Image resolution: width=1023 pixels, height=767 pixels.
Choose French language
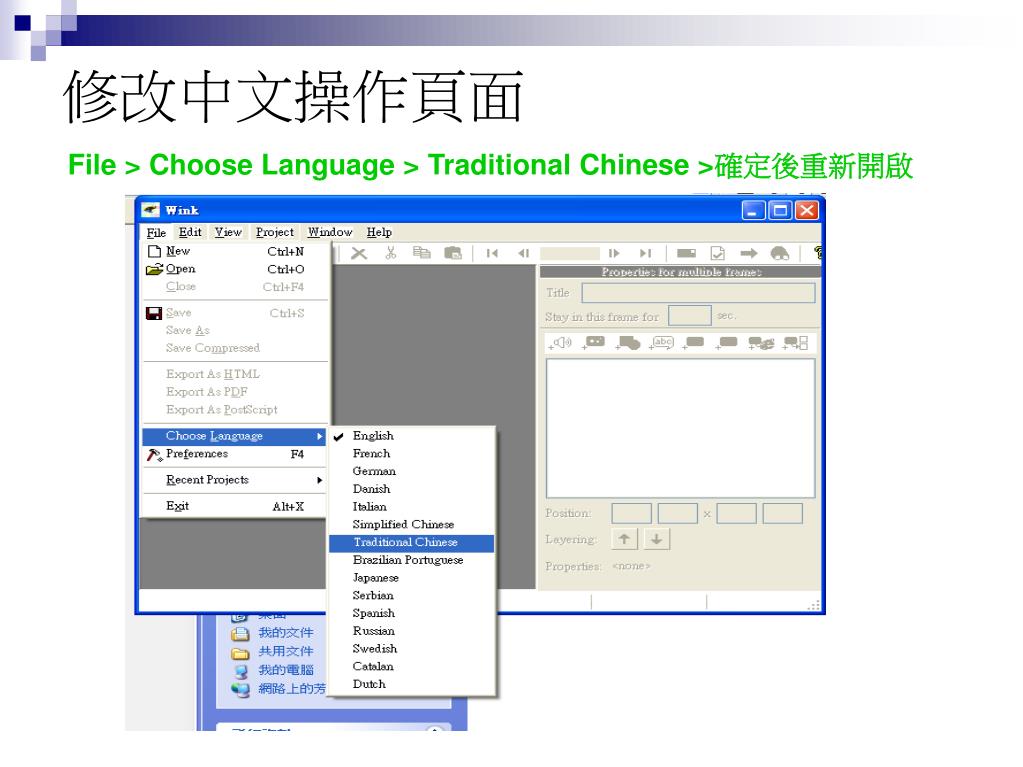(x=412, y=453)
